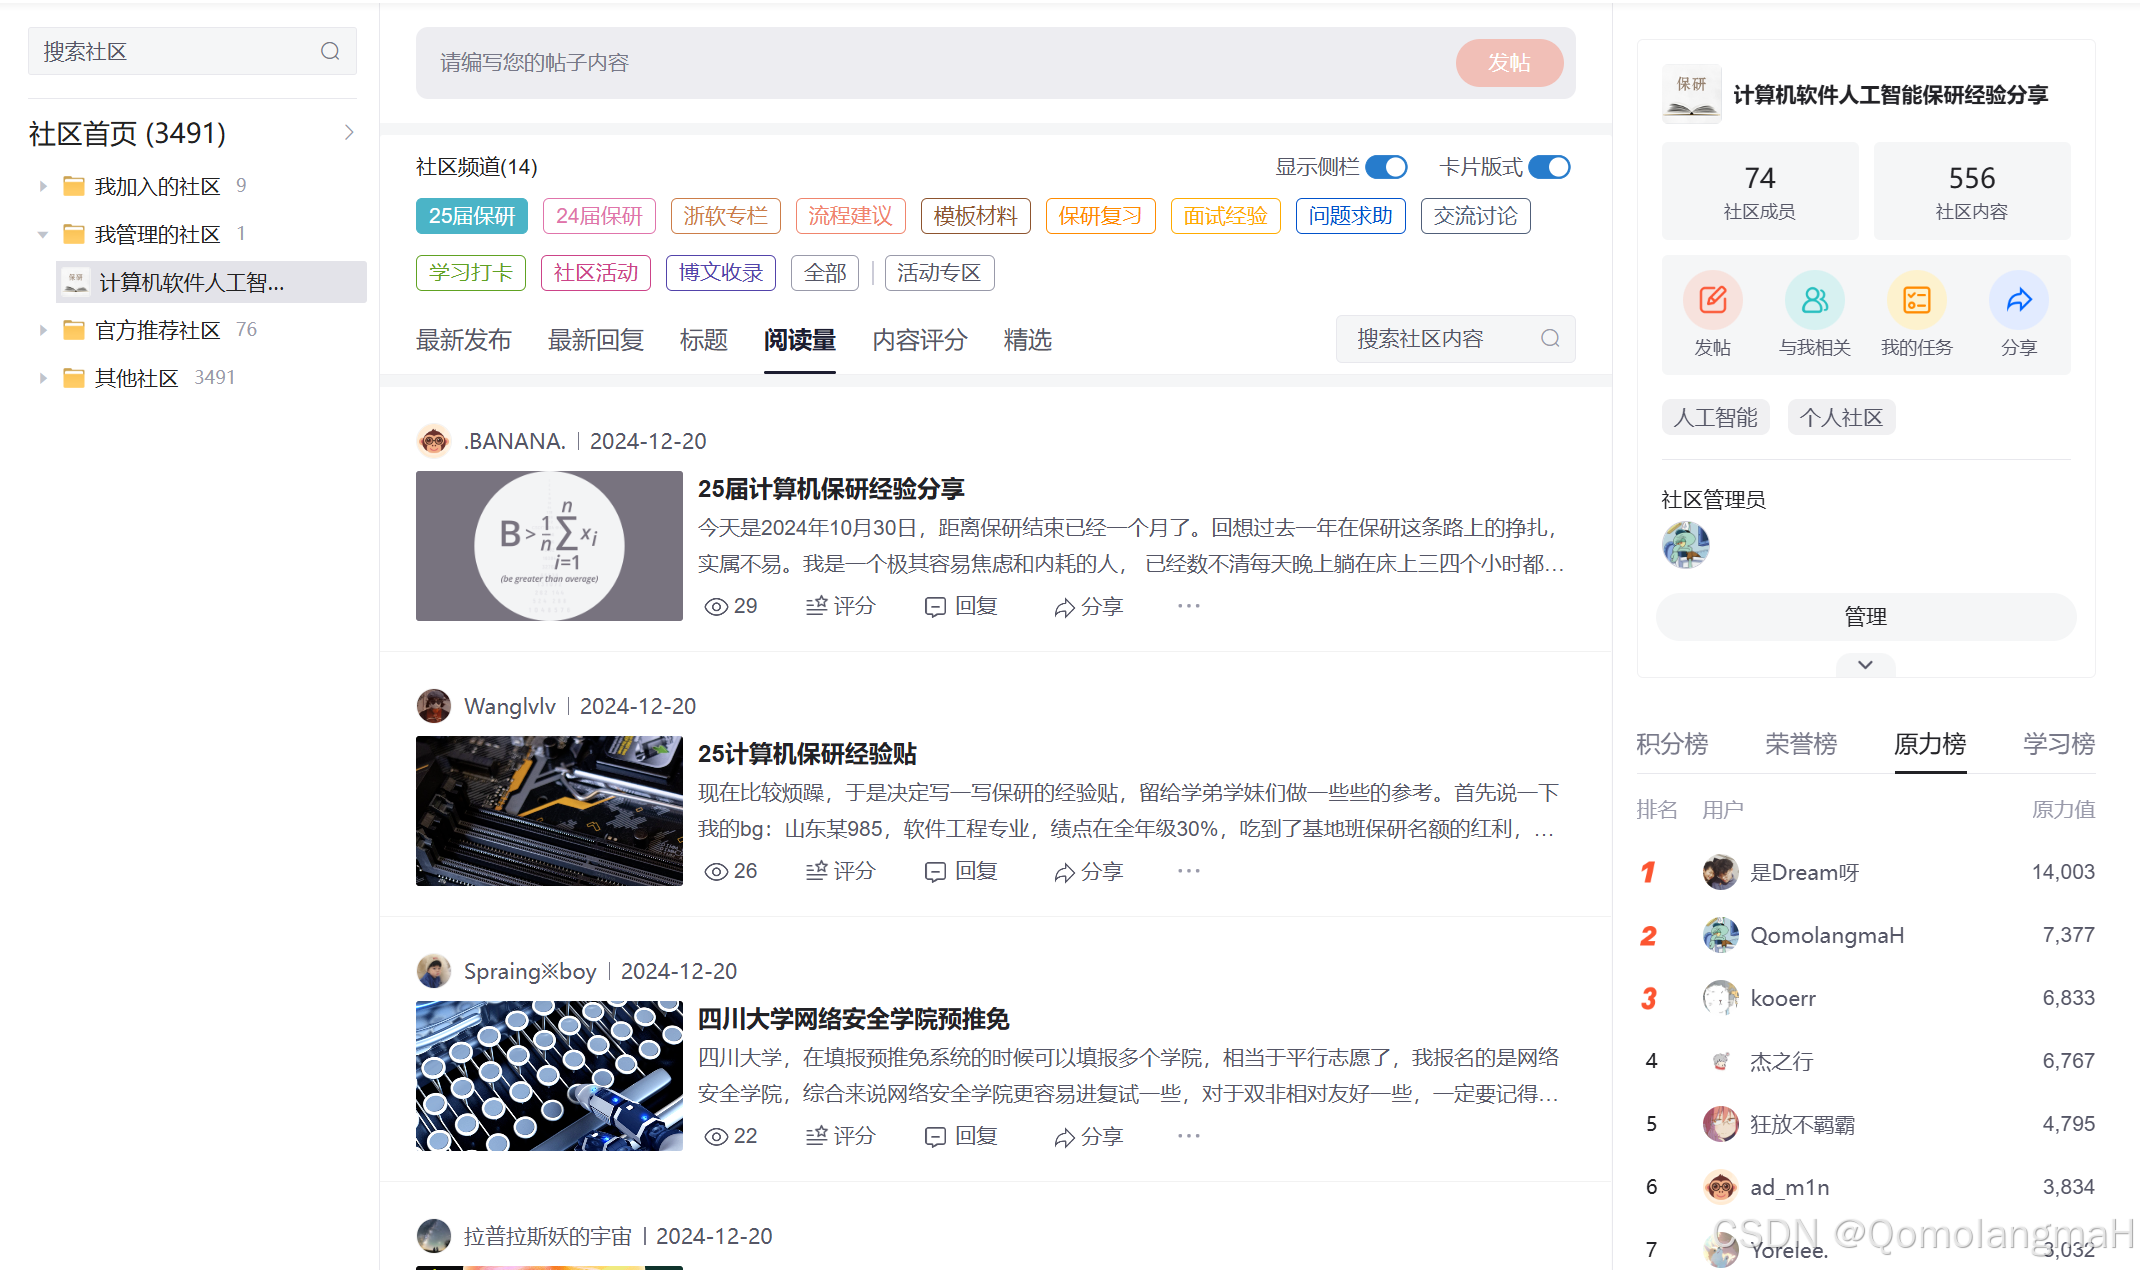Expand the chevron below 管理 button

(1864, 664)
